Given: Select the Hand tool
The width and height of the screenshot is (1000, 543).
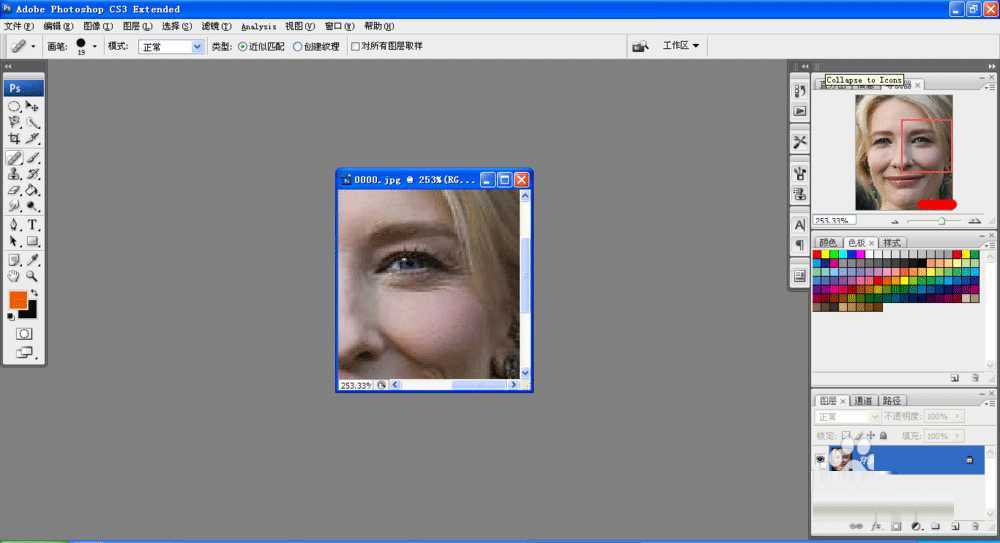Looking at the screenshot, I should pyautogui.click(x=14, y=276).
